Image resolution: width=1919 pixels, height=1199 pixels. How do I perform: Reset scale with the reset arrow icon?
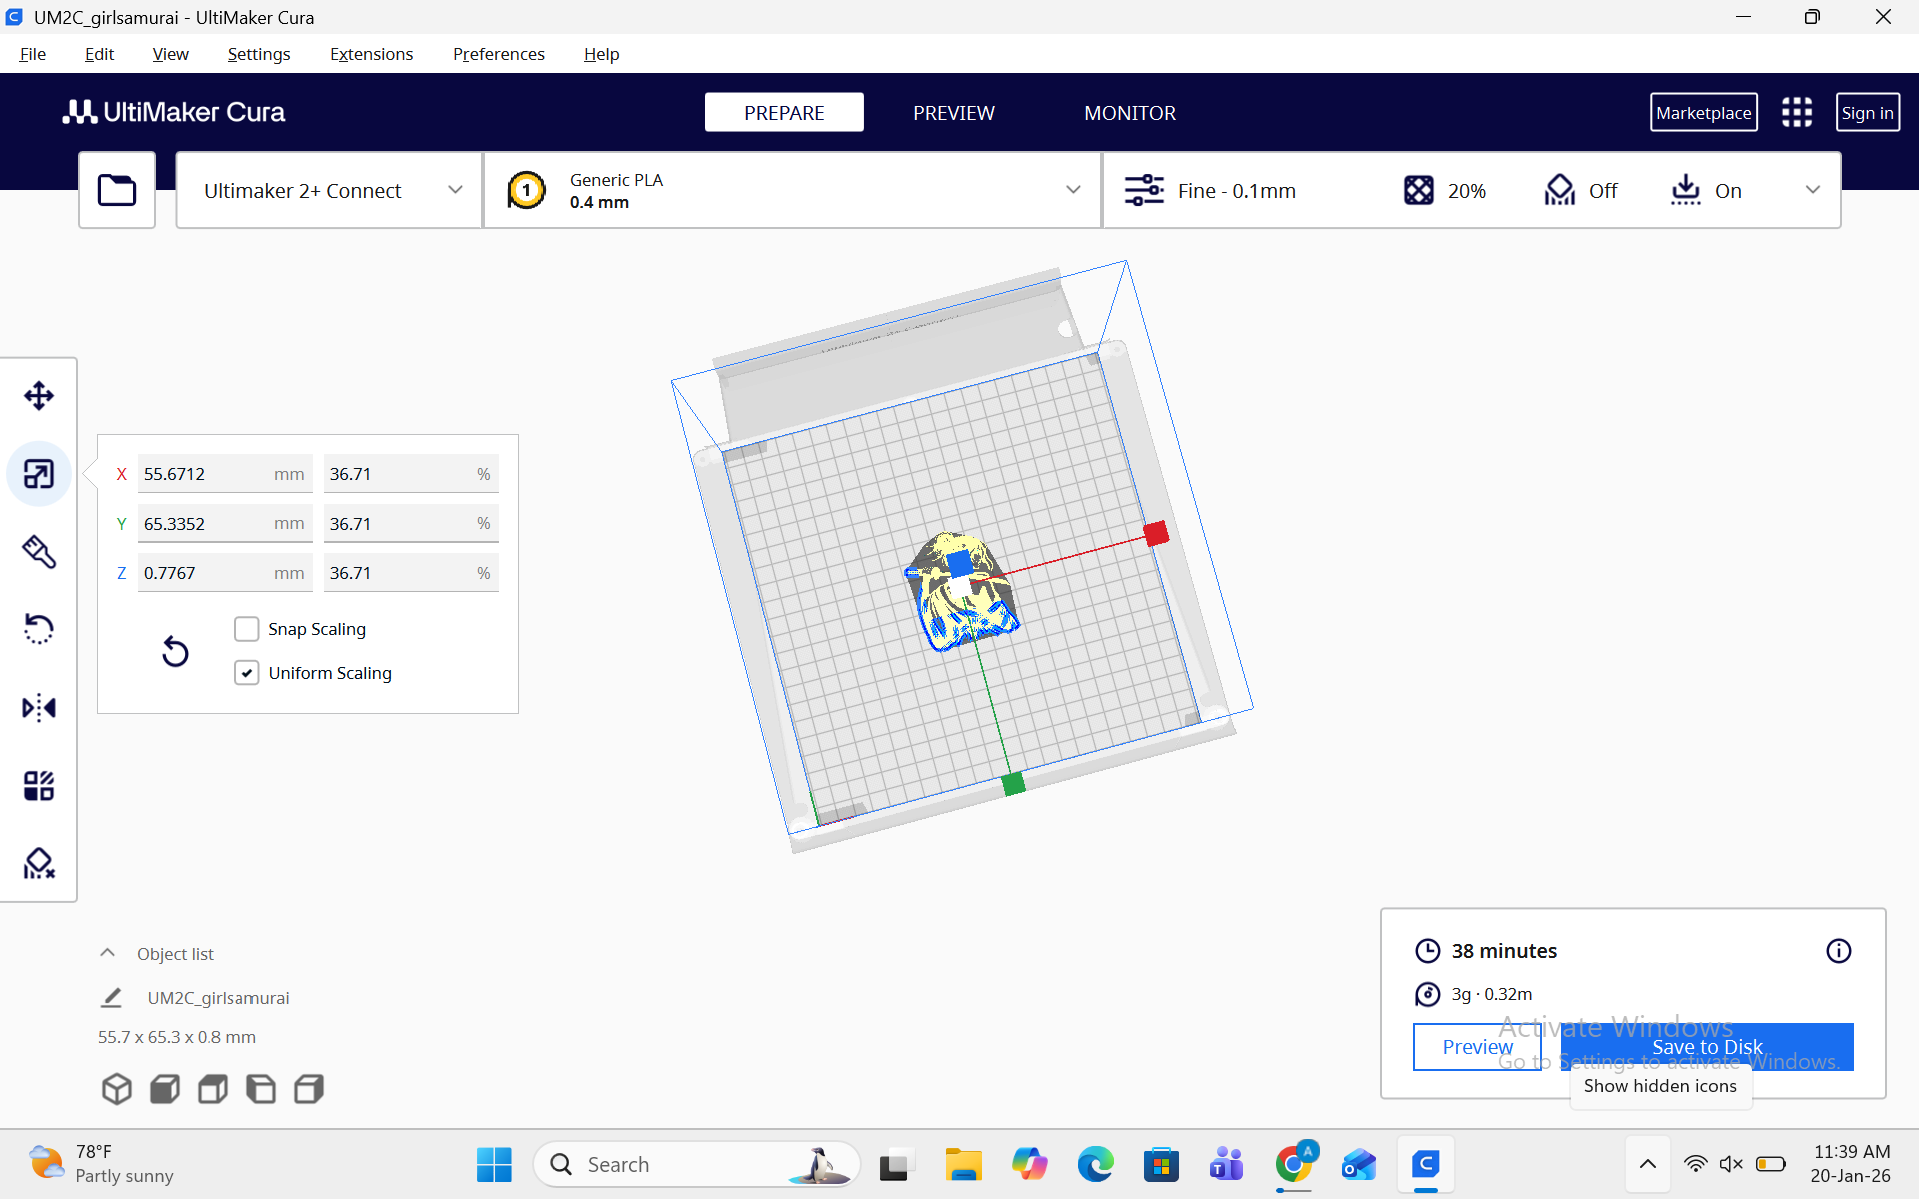175,652
